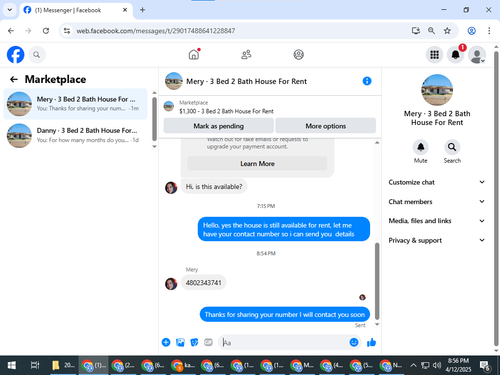Image resolution: width=500 pixels, height=375 pixels.
Task: Click the Learn More button
Action: point(257,164)
